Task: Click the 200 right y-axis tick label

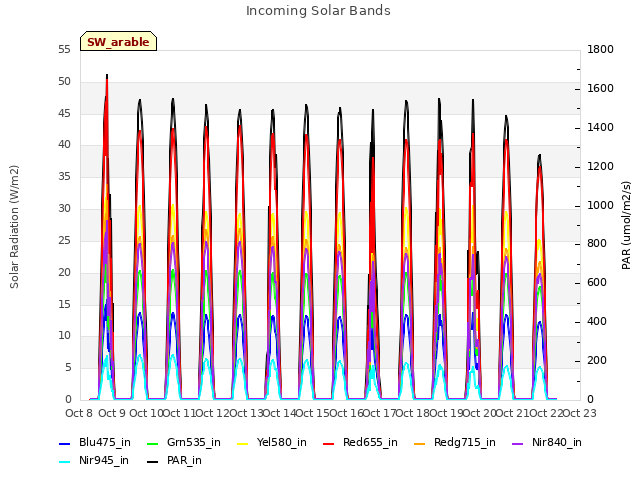Action: (597, 360)
